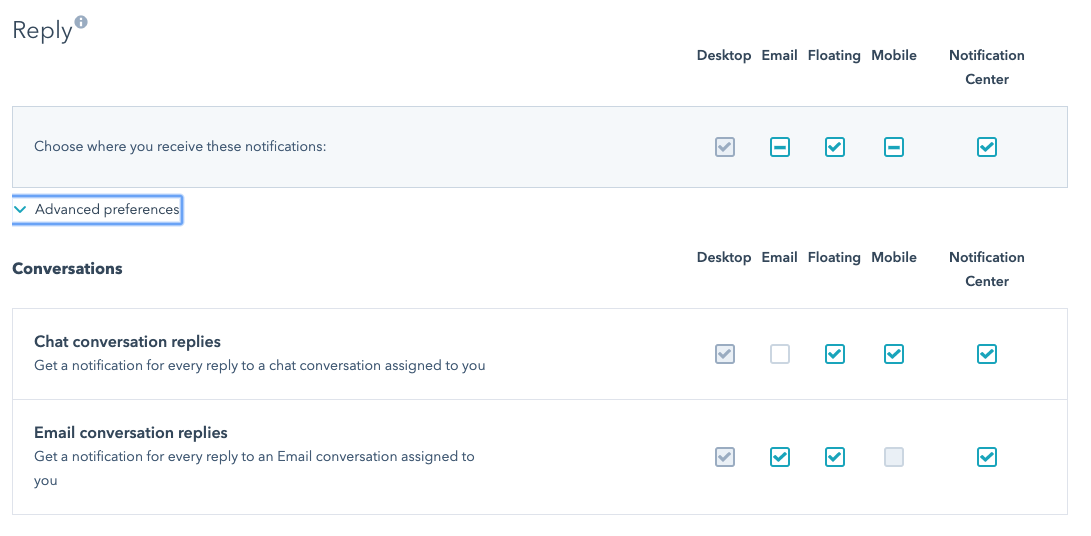The image size is (1091, 536).
Task: Click Desktop checkbox for Chat conversation replies
Action: coord(725,354)
